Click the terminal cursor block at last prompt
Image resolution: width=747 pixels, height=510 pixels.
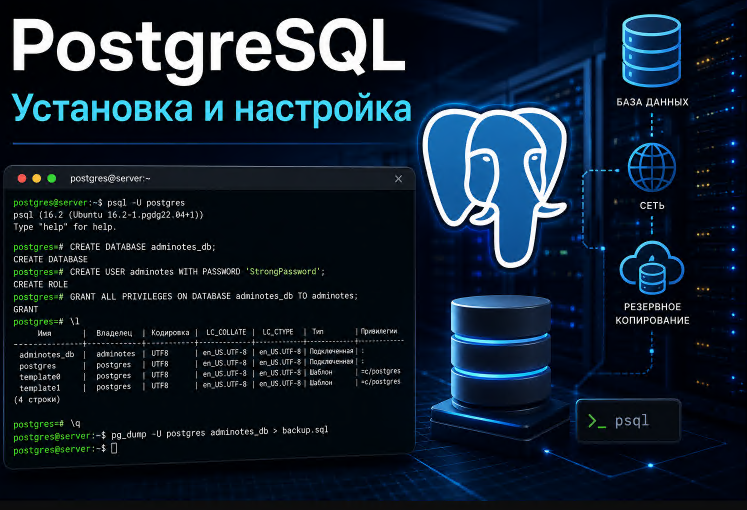click(x=114, y=448)
